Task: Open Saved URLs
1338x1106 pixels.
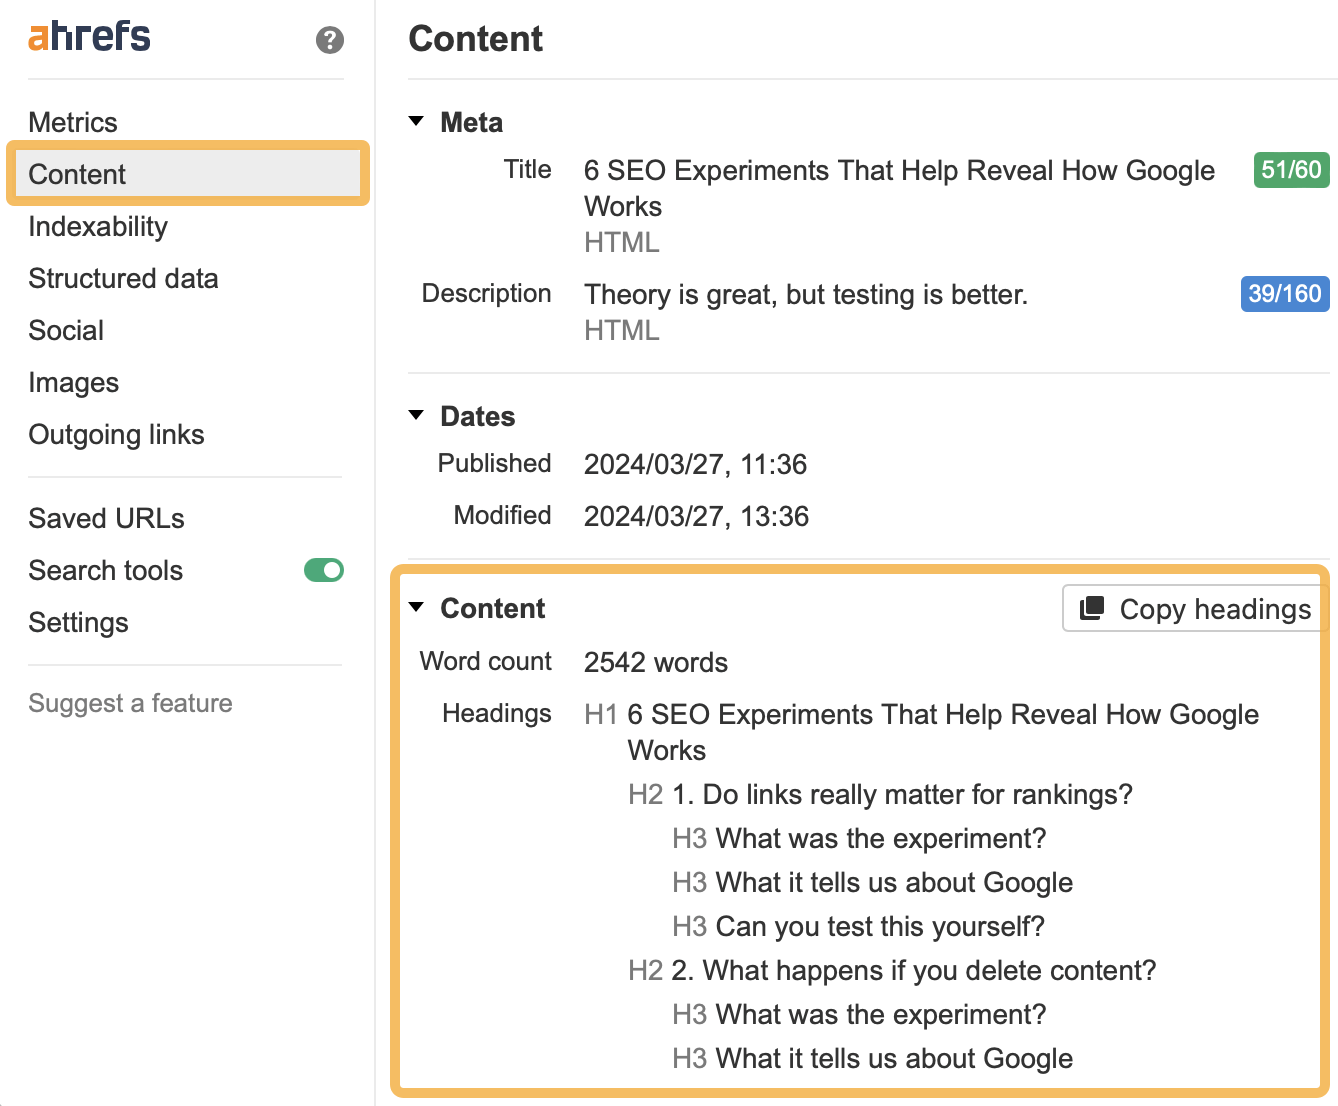Action: pyautogui.click(x=106, y=518)
